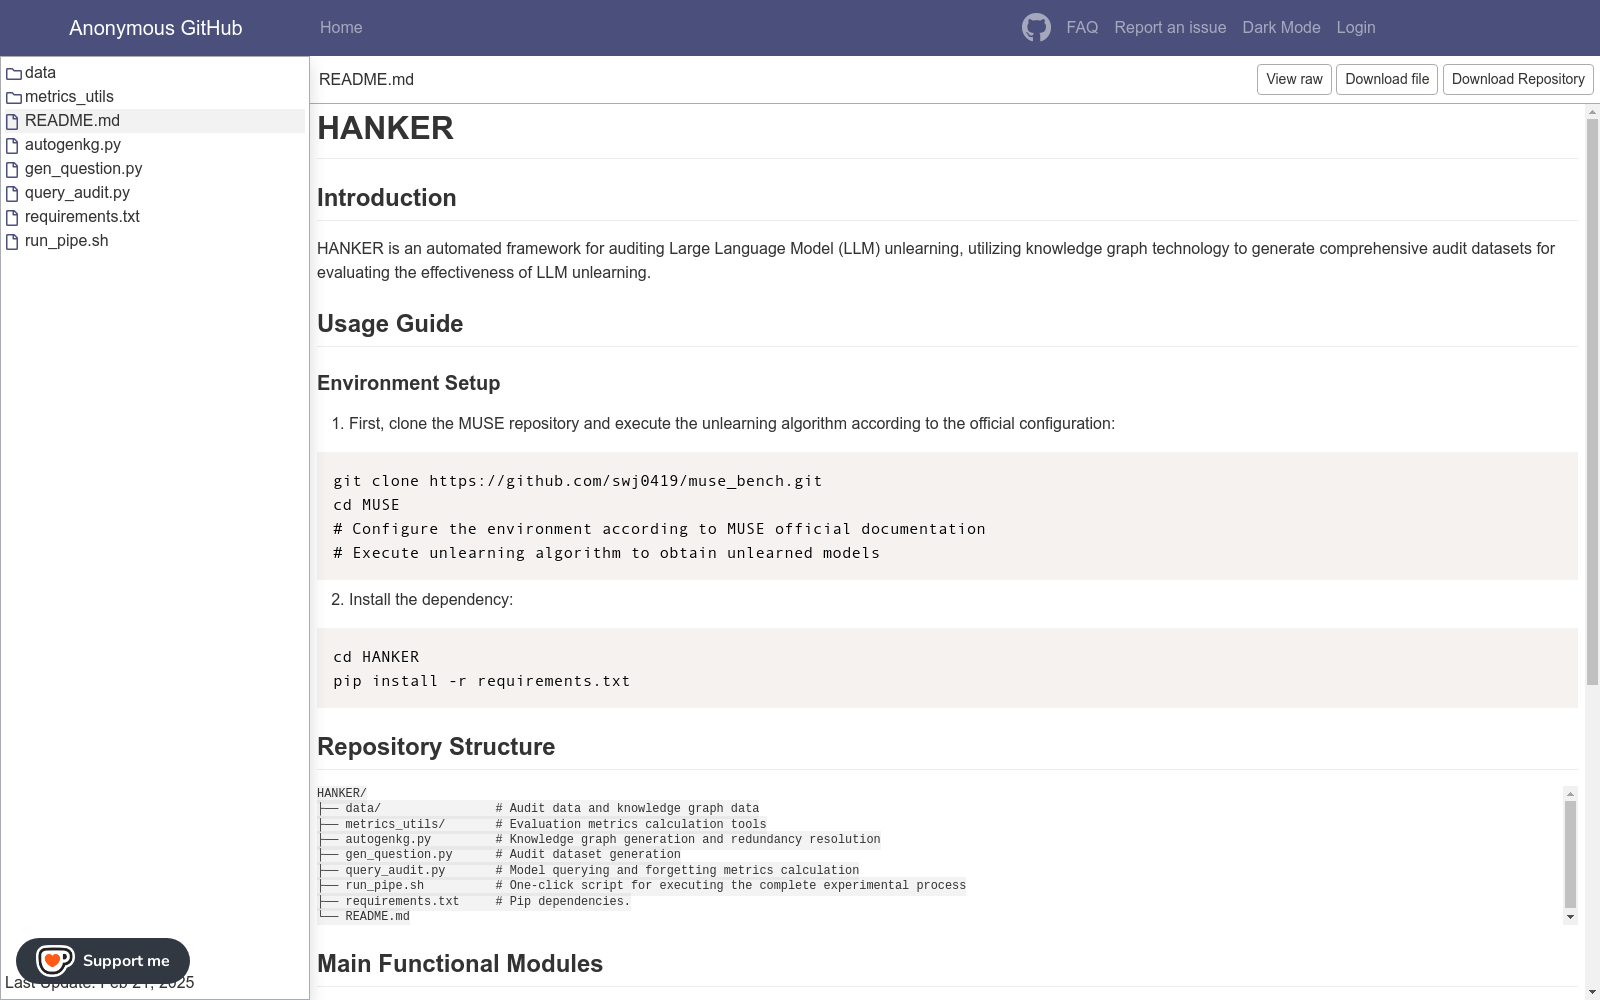The width and height of the screenshot is (1600, 1000).
Task: Click the 'cd HANKER' code line
Action: [x=376, y=657]
